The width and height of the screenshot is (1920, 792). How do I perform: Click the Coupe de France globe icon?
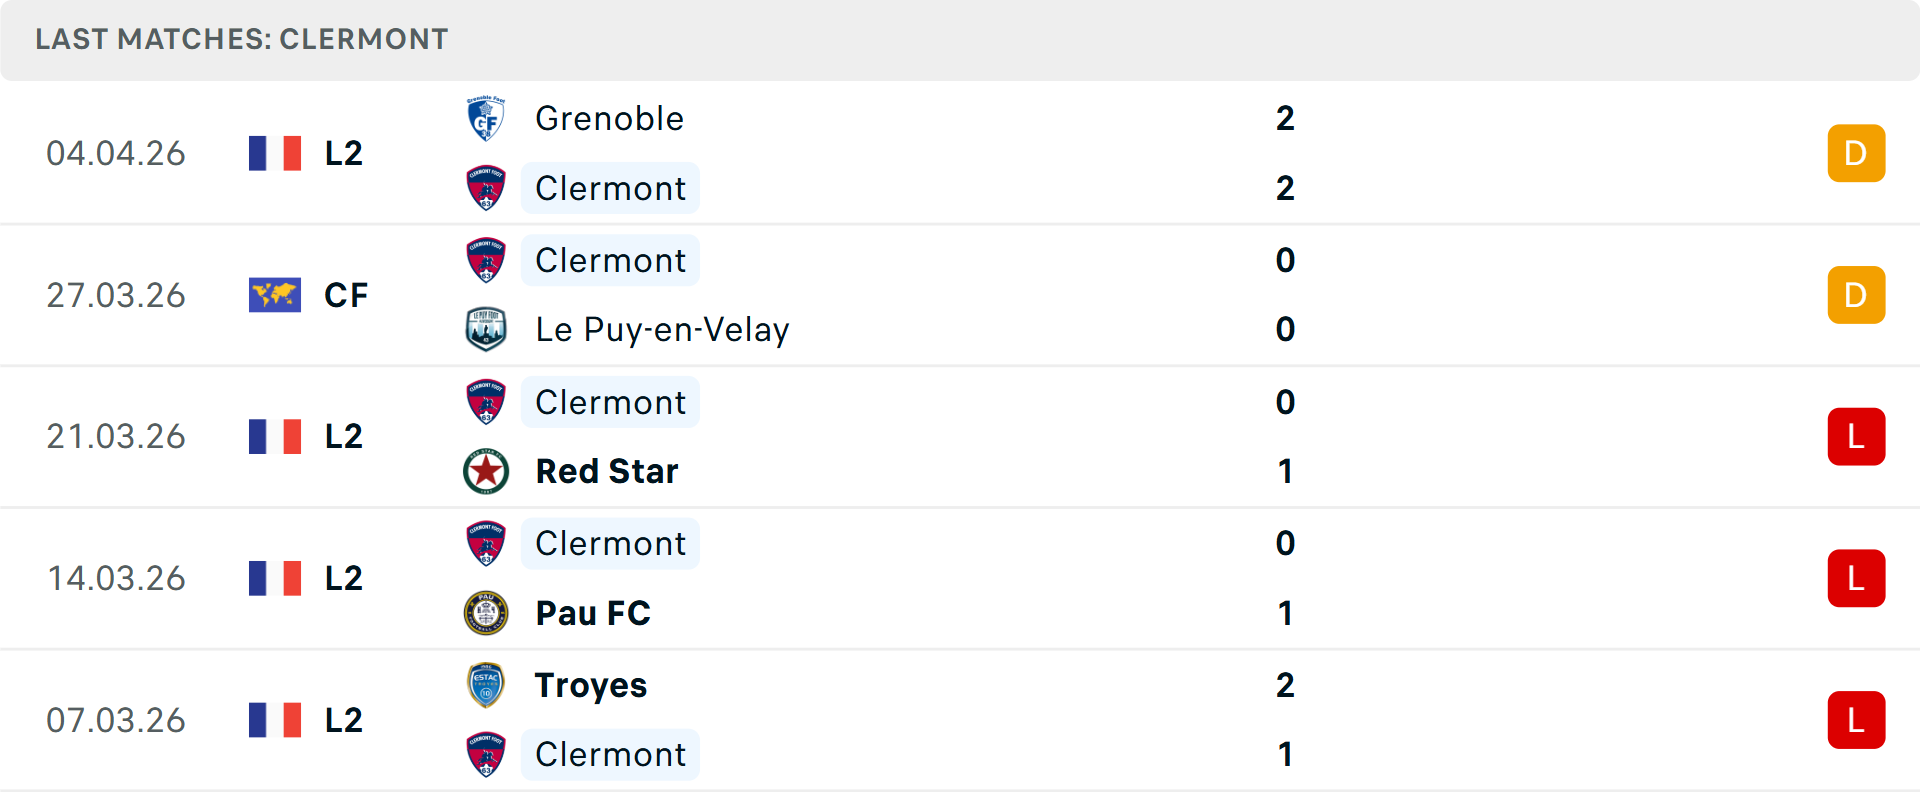pyautogui.click(x=274, y=295)
